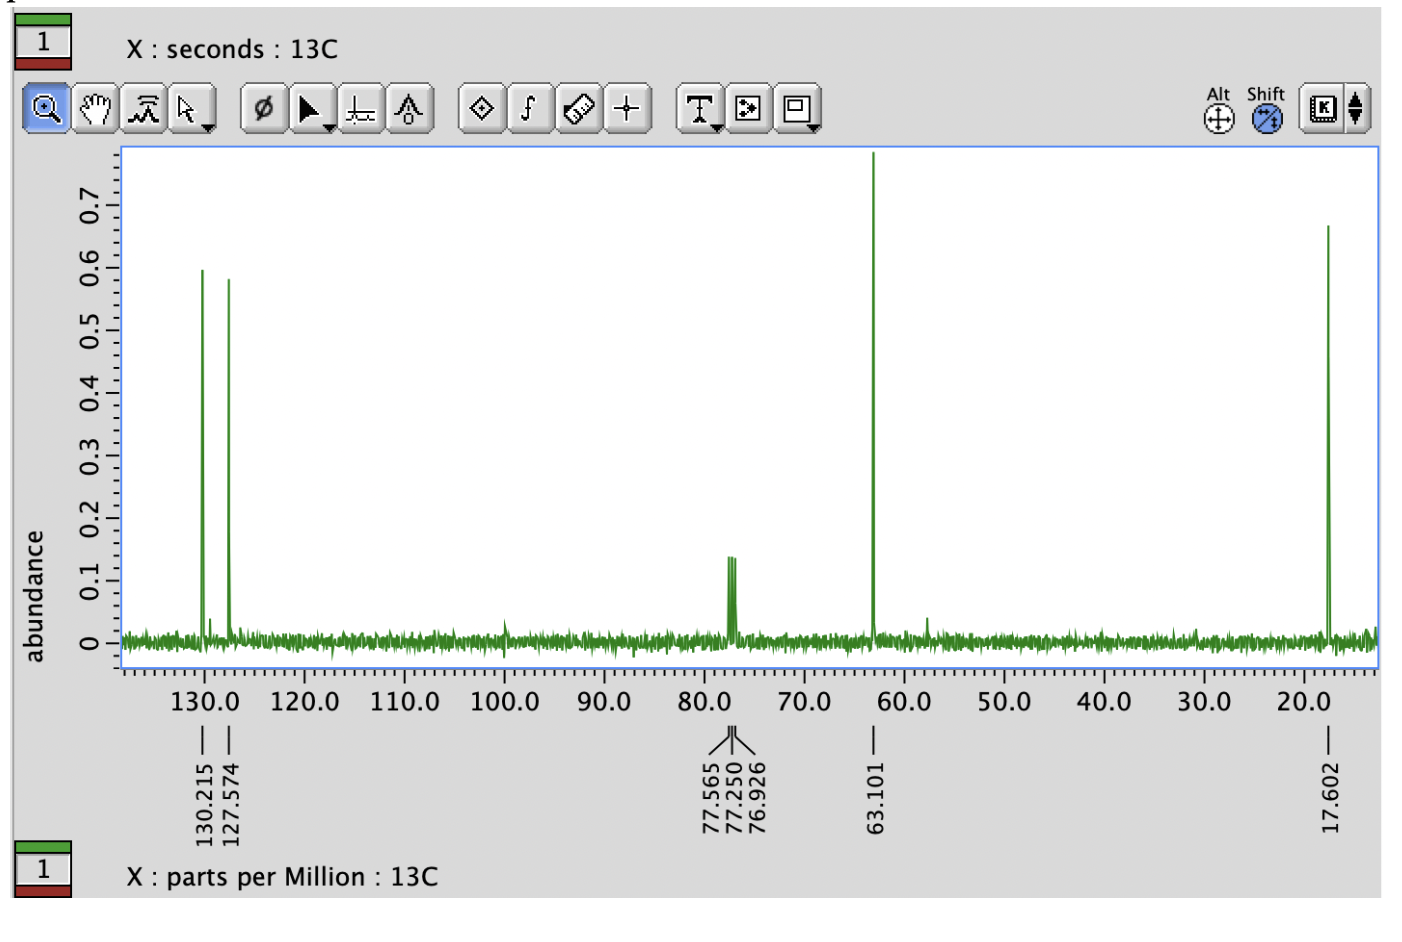This screenshot has height=942, width=1402.
Task: Click the phase correction (ø) tool
Action: click(x=263, y=110)
